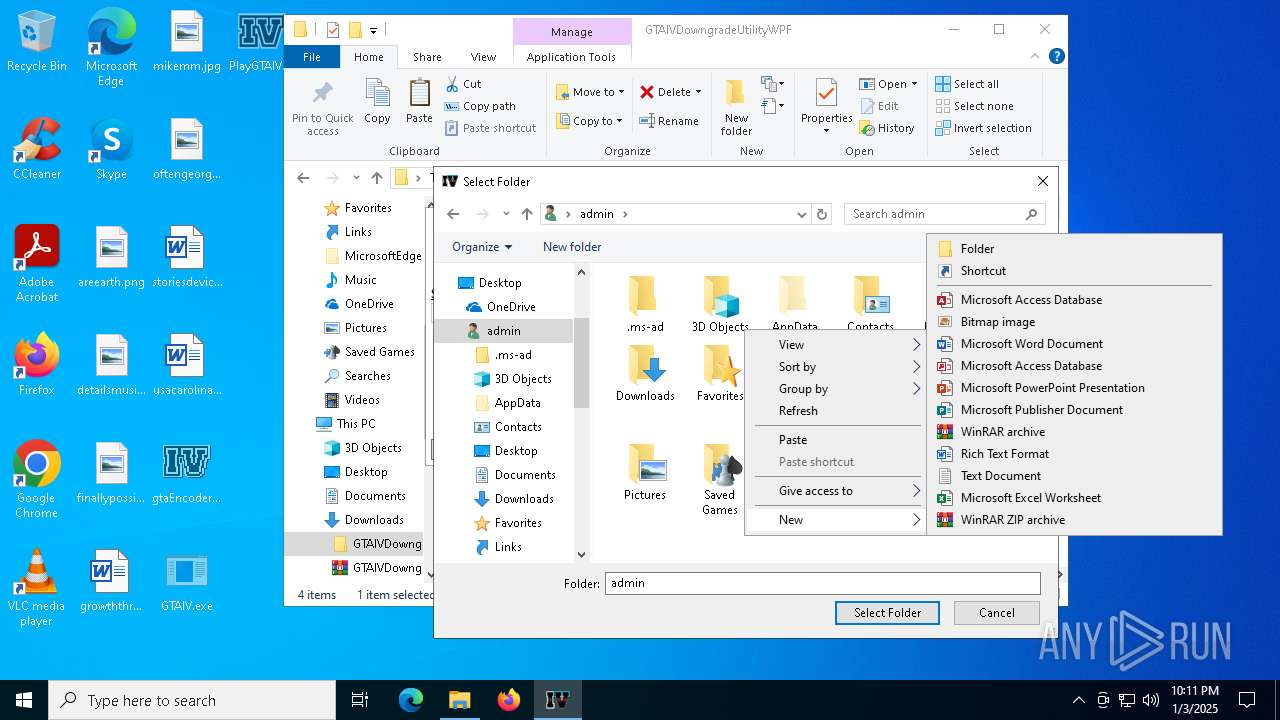Viewport: 1280px width, 720px height.
Task: Open the VLC media player desktop icon
Action: [36, 588]
